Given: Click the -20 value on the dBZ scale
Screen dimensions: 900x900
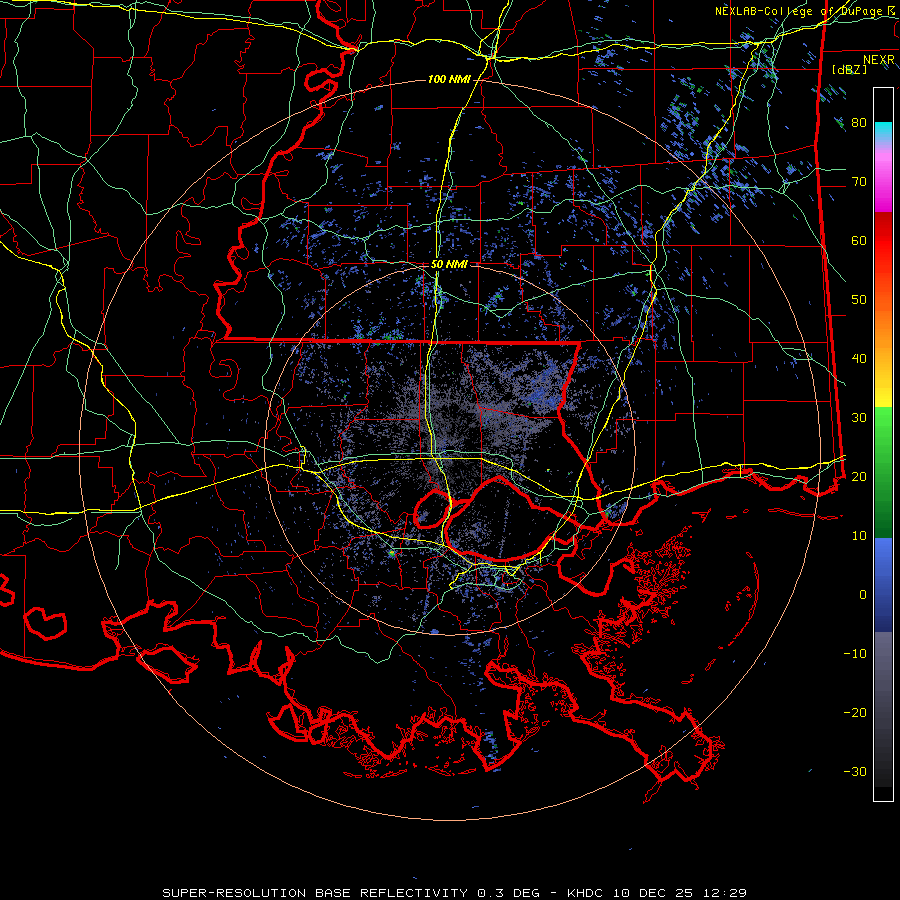Looking at the screenshot, I should (x=855, y=712).
